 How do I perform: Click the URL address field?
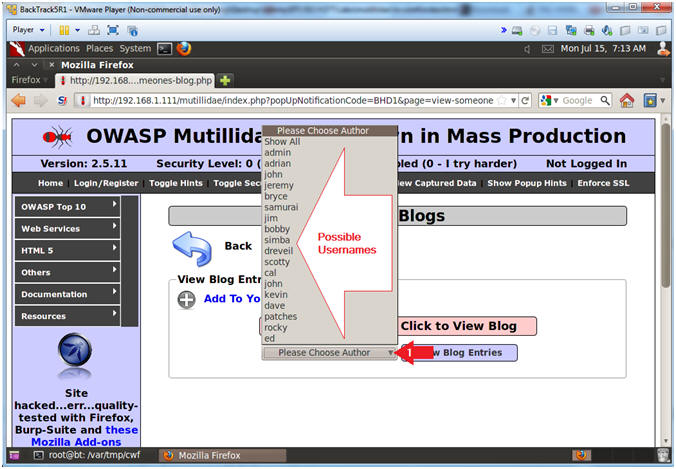coord(293,100)
